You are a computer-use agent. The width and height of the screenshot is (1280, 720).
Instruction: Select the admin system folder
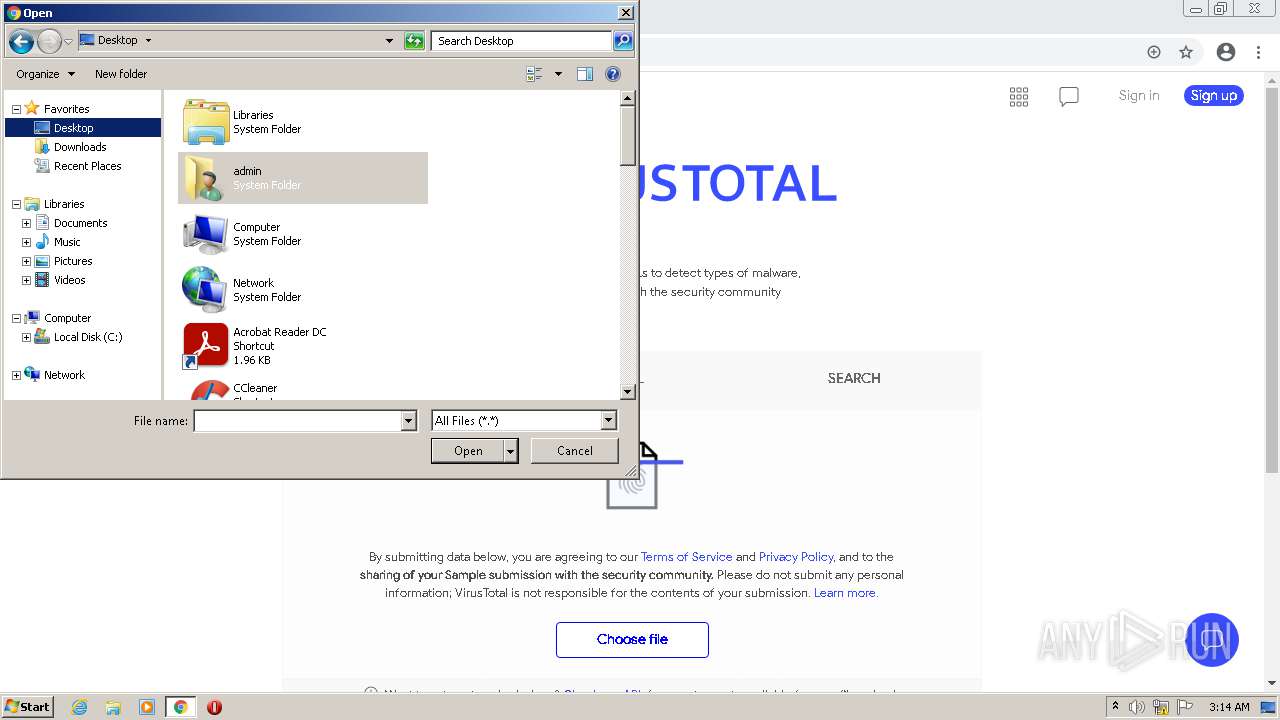[x=303, y=178]
